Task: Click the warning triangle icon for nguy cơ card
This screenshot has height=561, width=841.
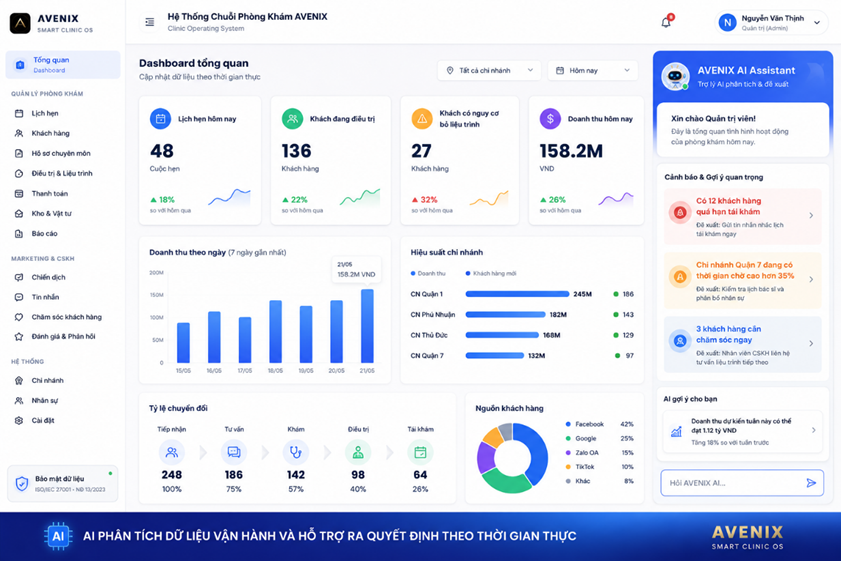Action: pos(422,119)
